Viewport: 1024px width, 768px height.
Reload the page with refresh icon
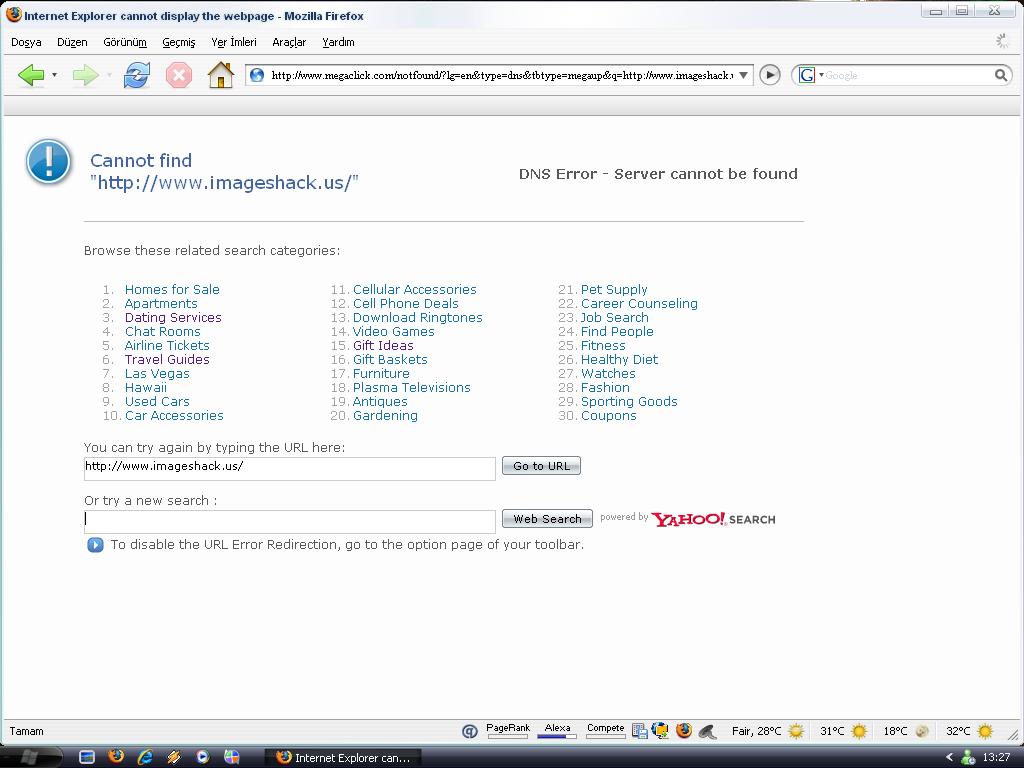[x=136, y=75]
